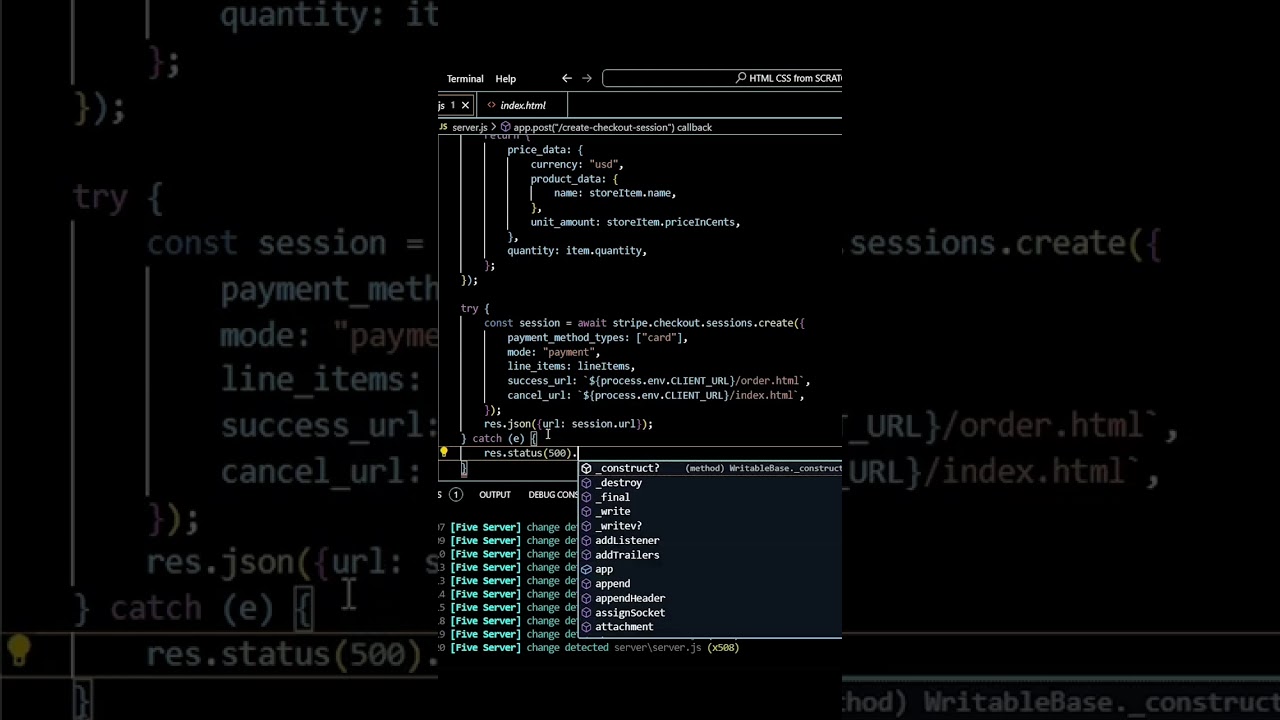Viewport: 1280px width, 720px height.
Task: Click server.js in the breadcrumb
Action: (x=470, y=128)
